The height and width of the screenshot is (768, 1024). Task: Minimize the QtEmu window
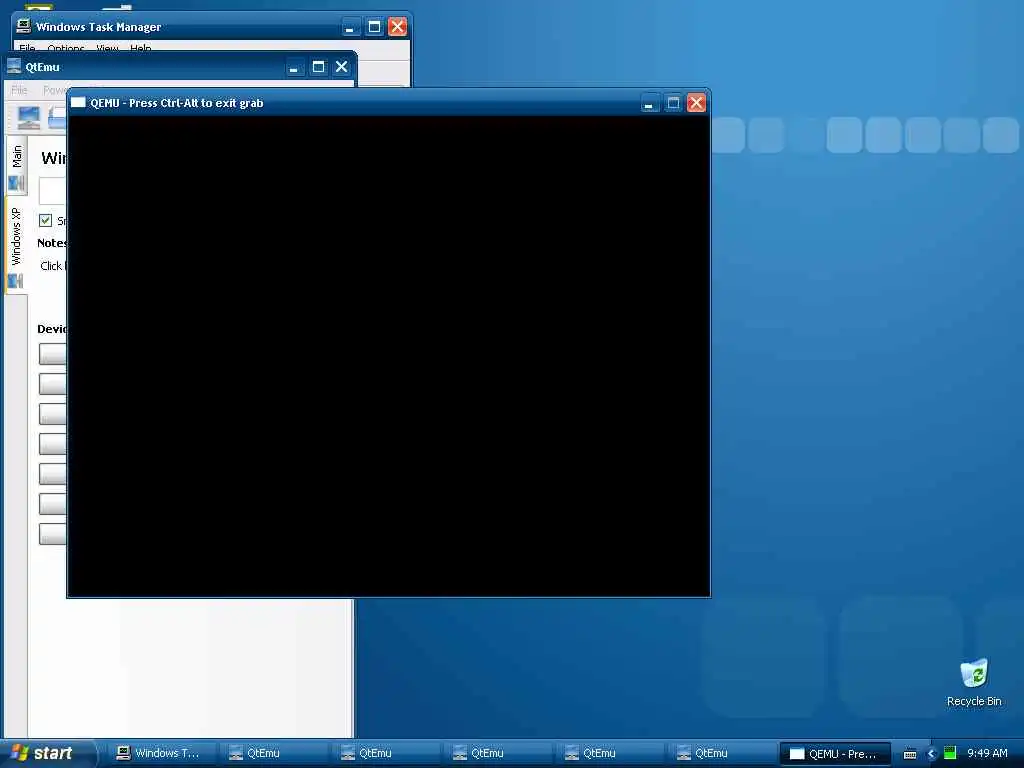[295, 67]
